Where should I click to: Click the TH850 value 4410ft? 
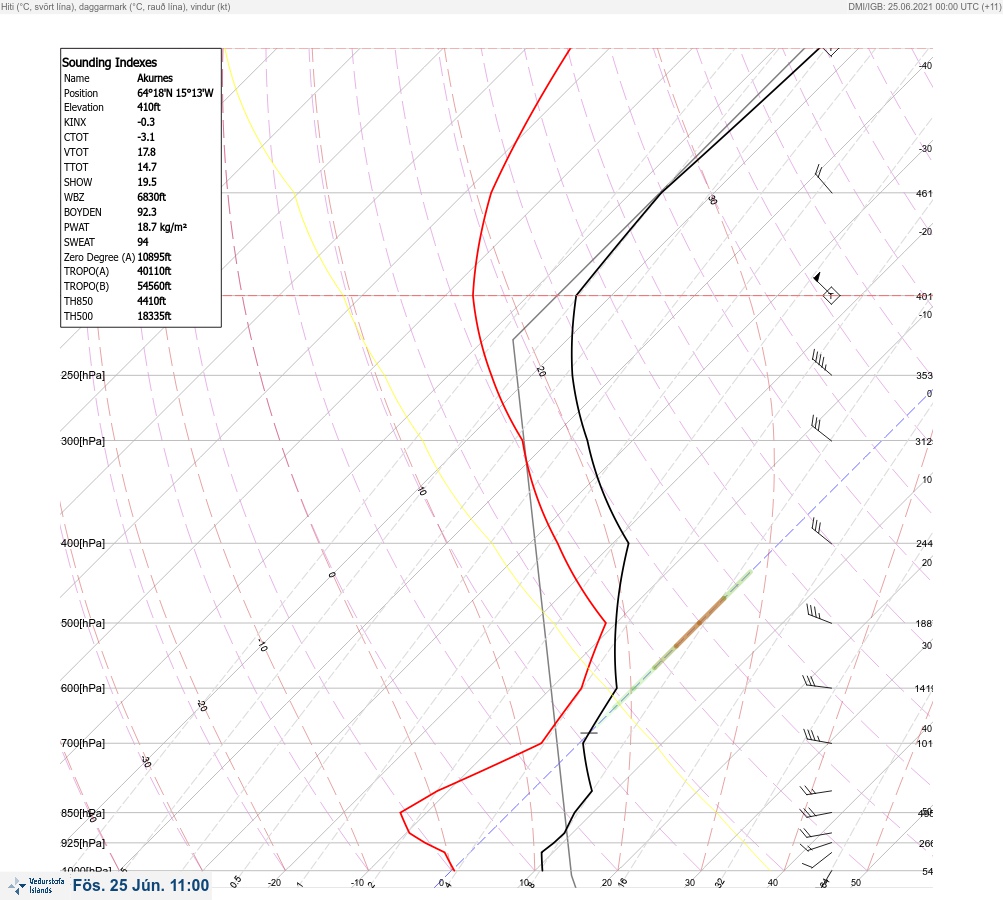pyautogui.click(x=152, y=301)
